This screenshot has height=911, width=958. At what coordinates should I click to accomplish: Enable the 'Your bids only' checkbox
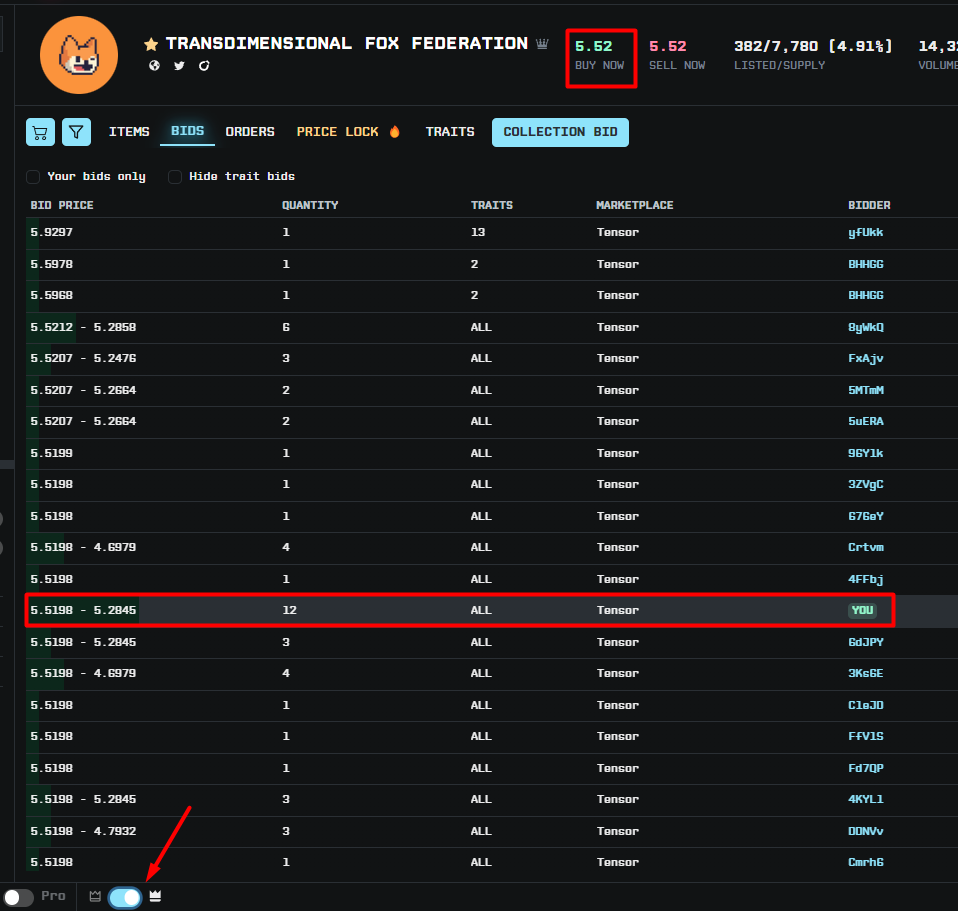pos(33,177)
